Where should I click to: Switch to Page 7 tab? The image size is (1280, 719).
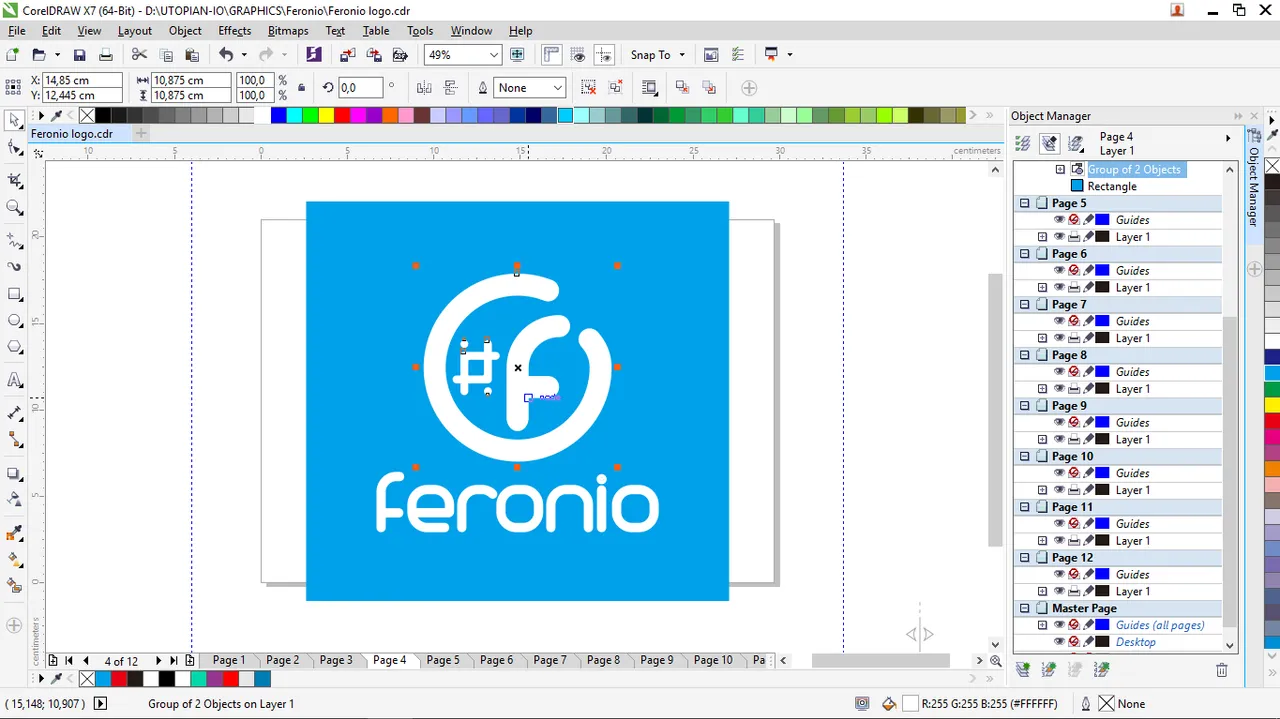click(x=550, y=660)
